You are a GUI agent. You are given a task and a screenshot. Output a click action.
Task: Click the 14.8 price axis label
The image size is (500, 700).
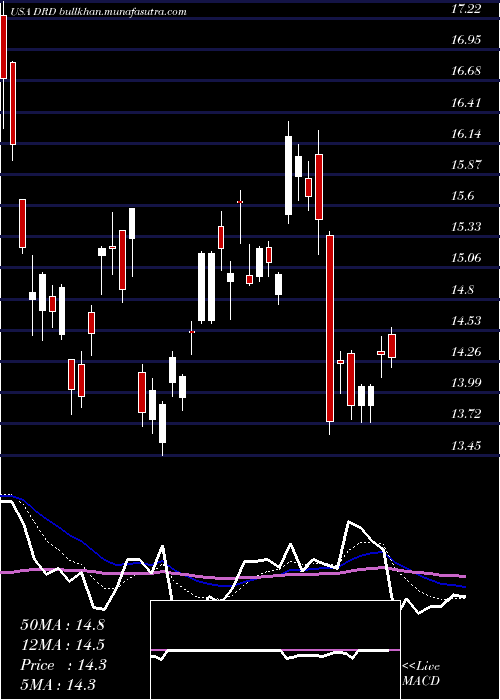(462, 290)
